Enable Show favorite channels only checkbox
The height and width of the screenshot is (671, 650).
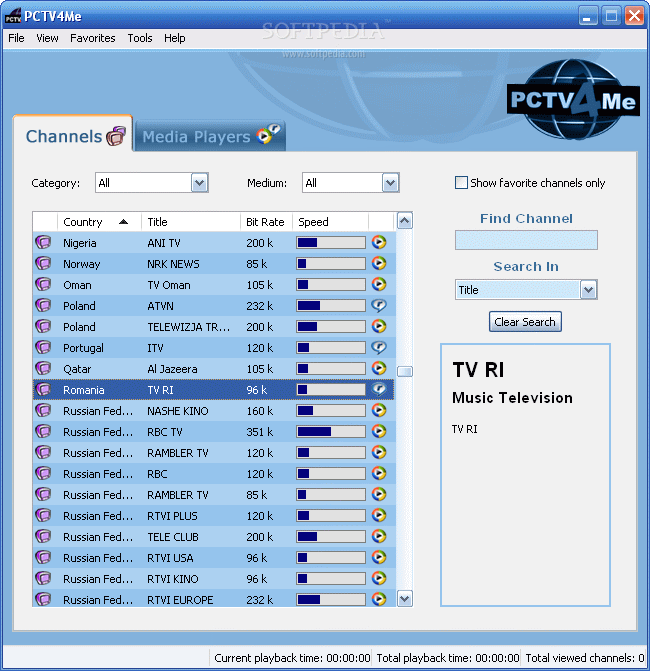pos(461,183)
